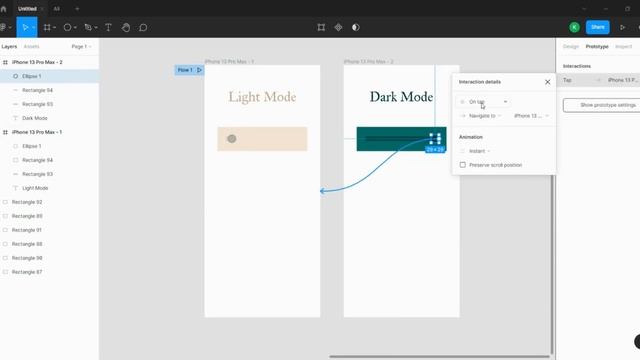Close the Interaction details panel
Image resolution: width=640 pixels, height=360 pixels.
(x=547, y=82)
